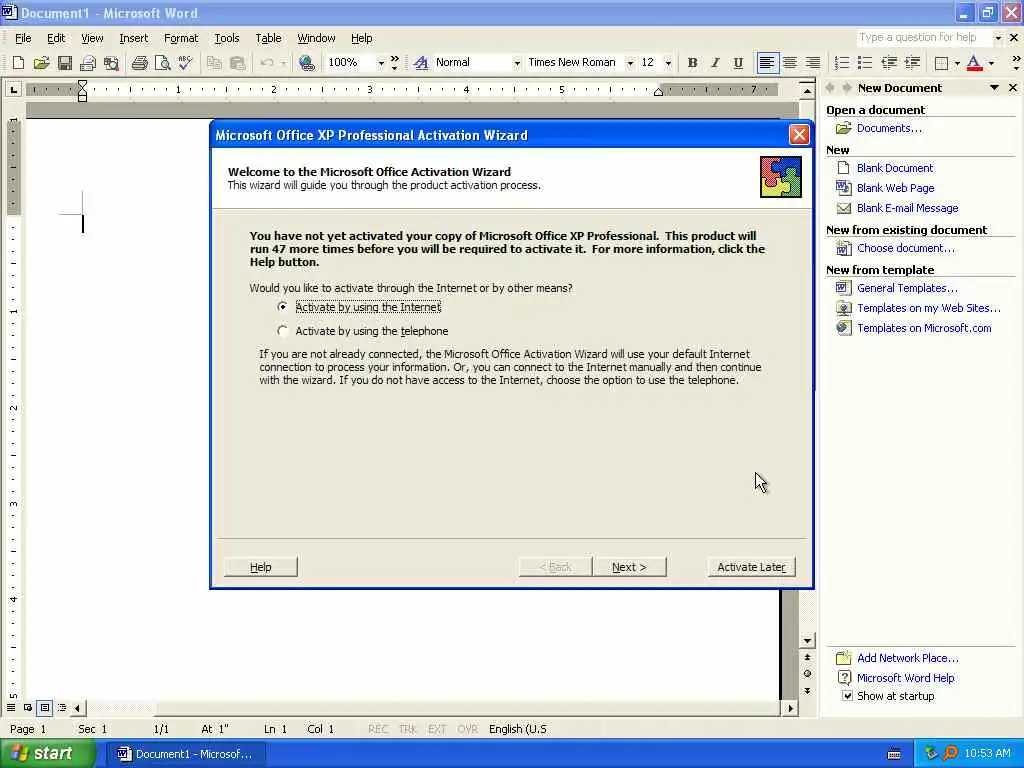Toggle Bold formatting

coord(692,63)
